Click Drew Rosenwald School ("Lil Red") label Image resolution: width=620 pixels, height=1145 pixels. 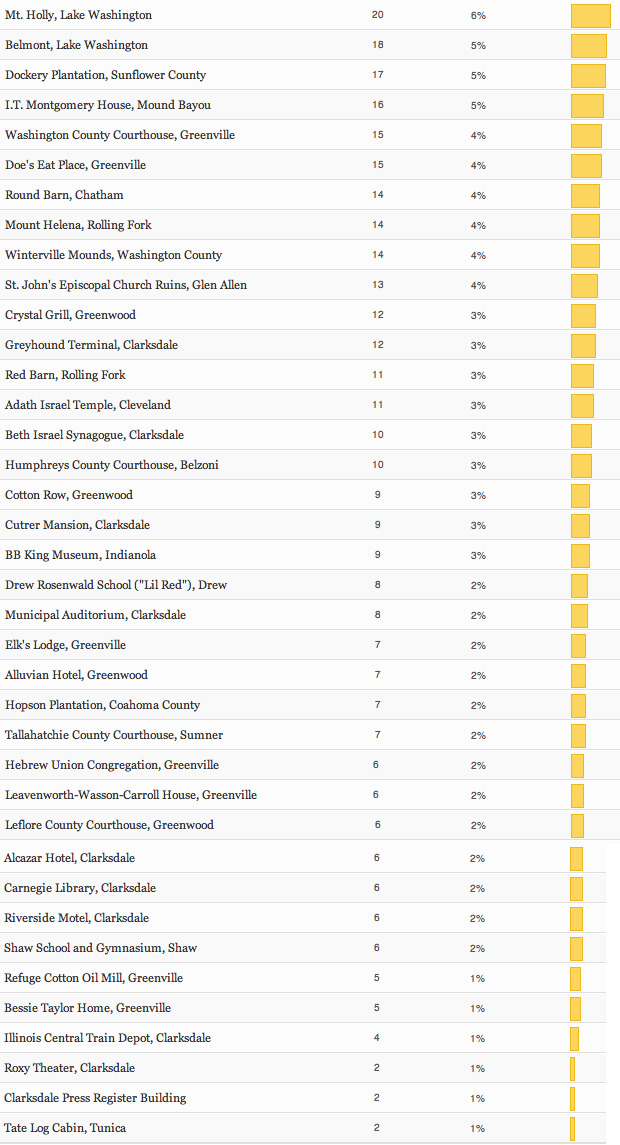(116, 585)
